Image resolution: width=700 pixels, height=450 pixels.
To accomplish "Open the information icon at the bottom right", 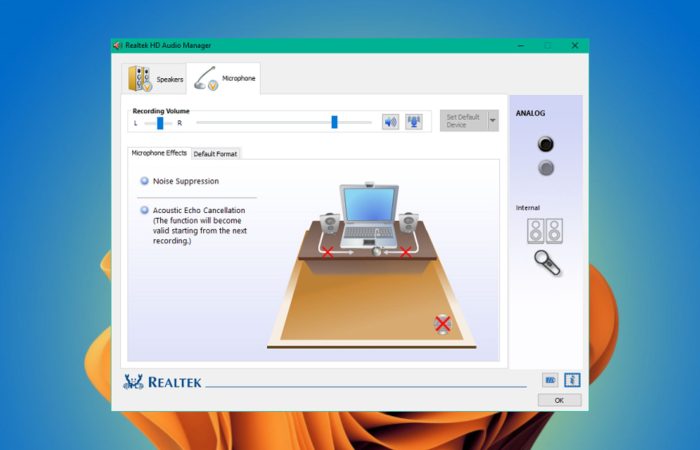I will [x=572, y=380].
